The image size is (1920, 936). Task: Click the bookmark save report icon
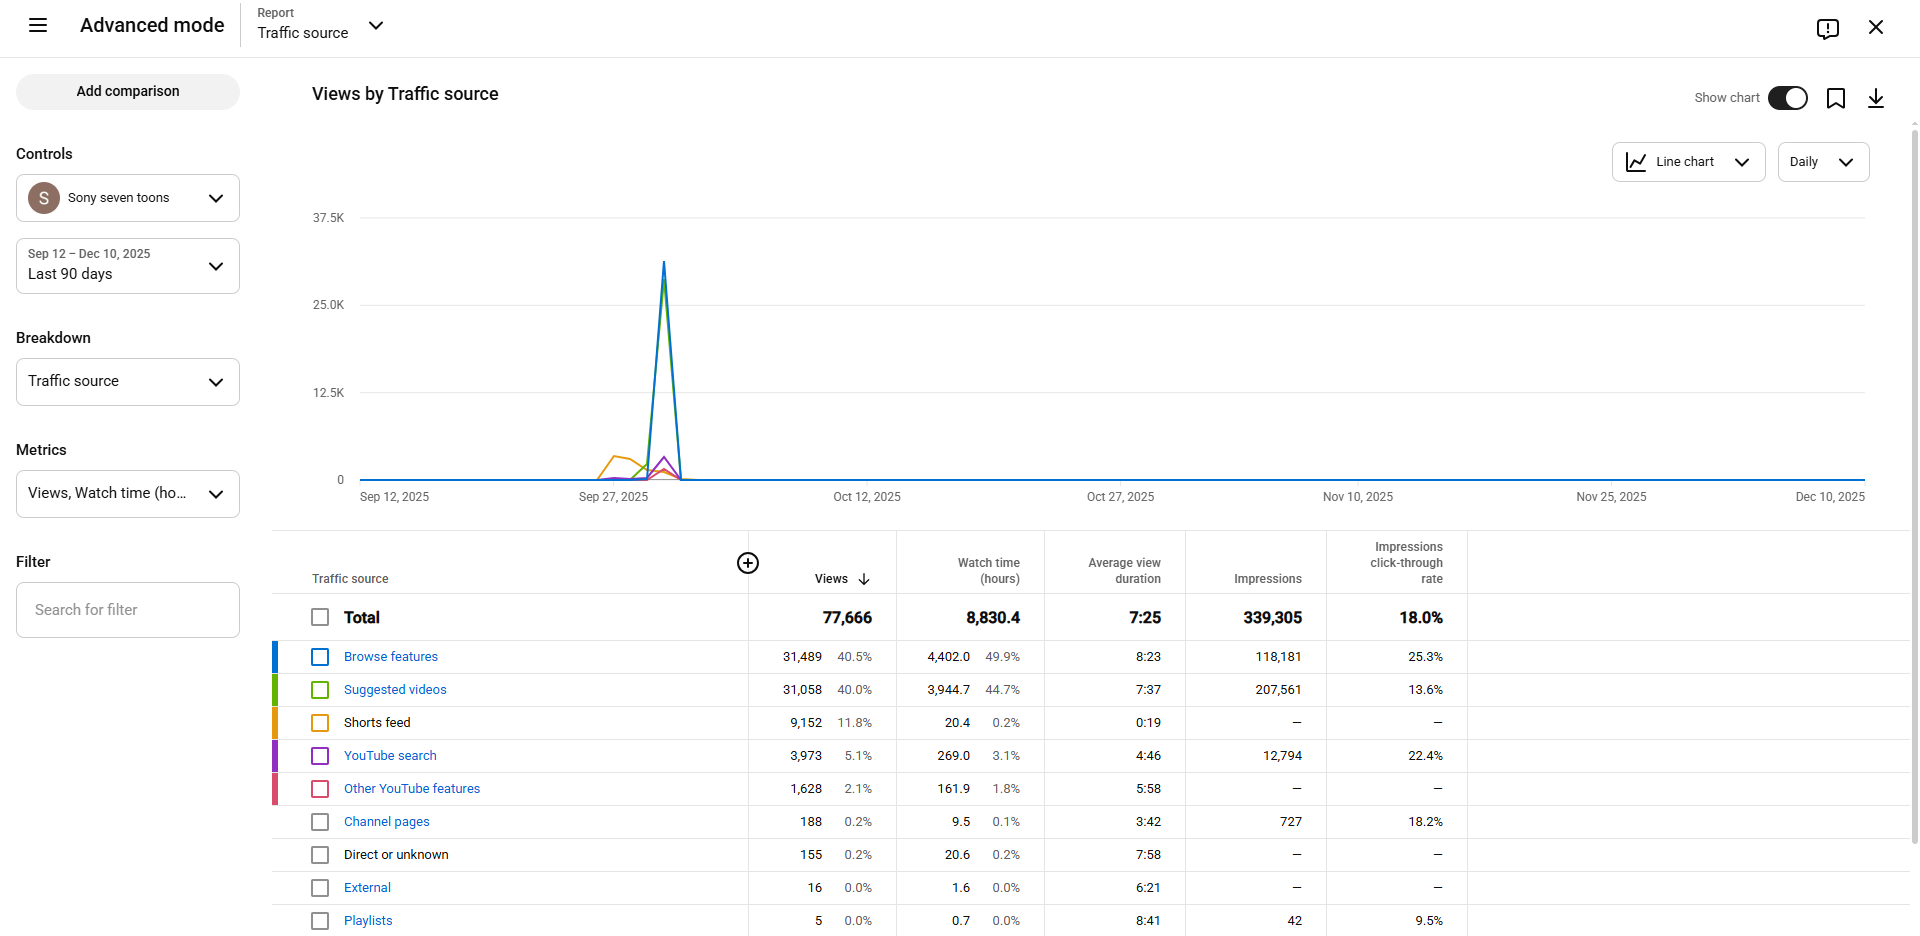click(x=1835, y=98)
